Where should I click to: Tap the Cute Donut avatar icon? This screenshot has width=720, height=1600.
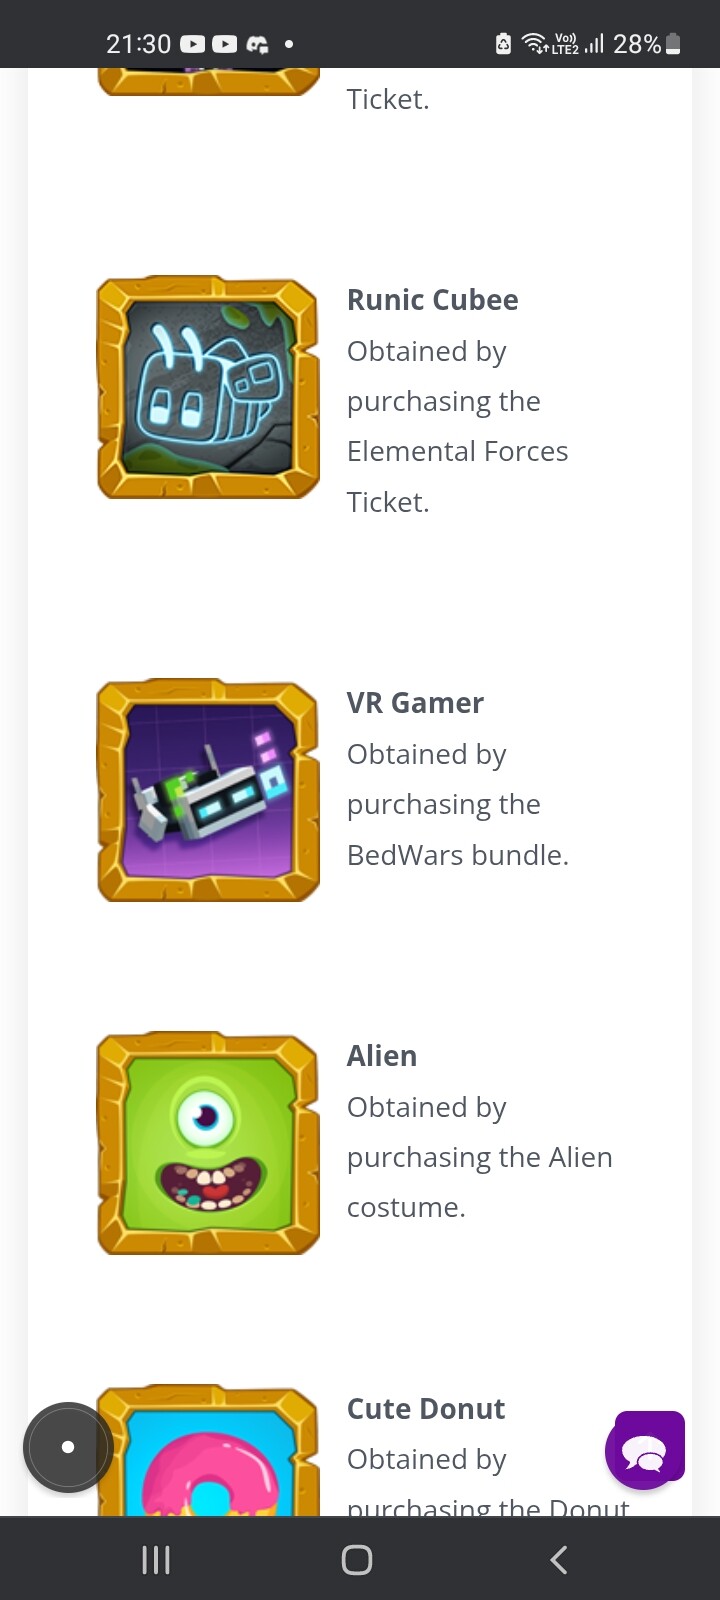[208, 1450]
